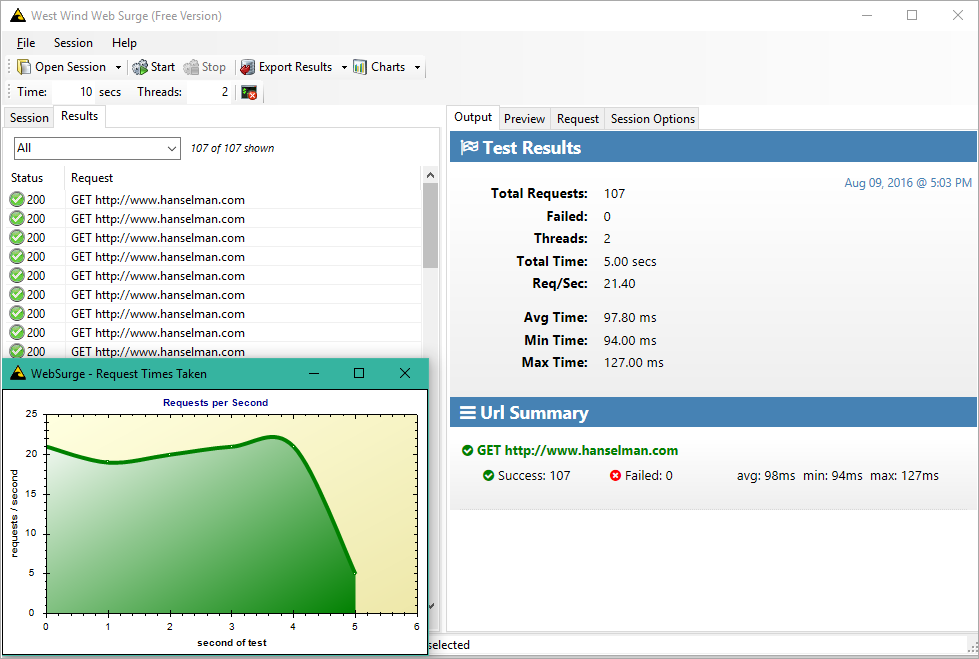Expand the Export Results dropdown arrow
This screenshot has height=659, width=979.
(x=344, y=67)
